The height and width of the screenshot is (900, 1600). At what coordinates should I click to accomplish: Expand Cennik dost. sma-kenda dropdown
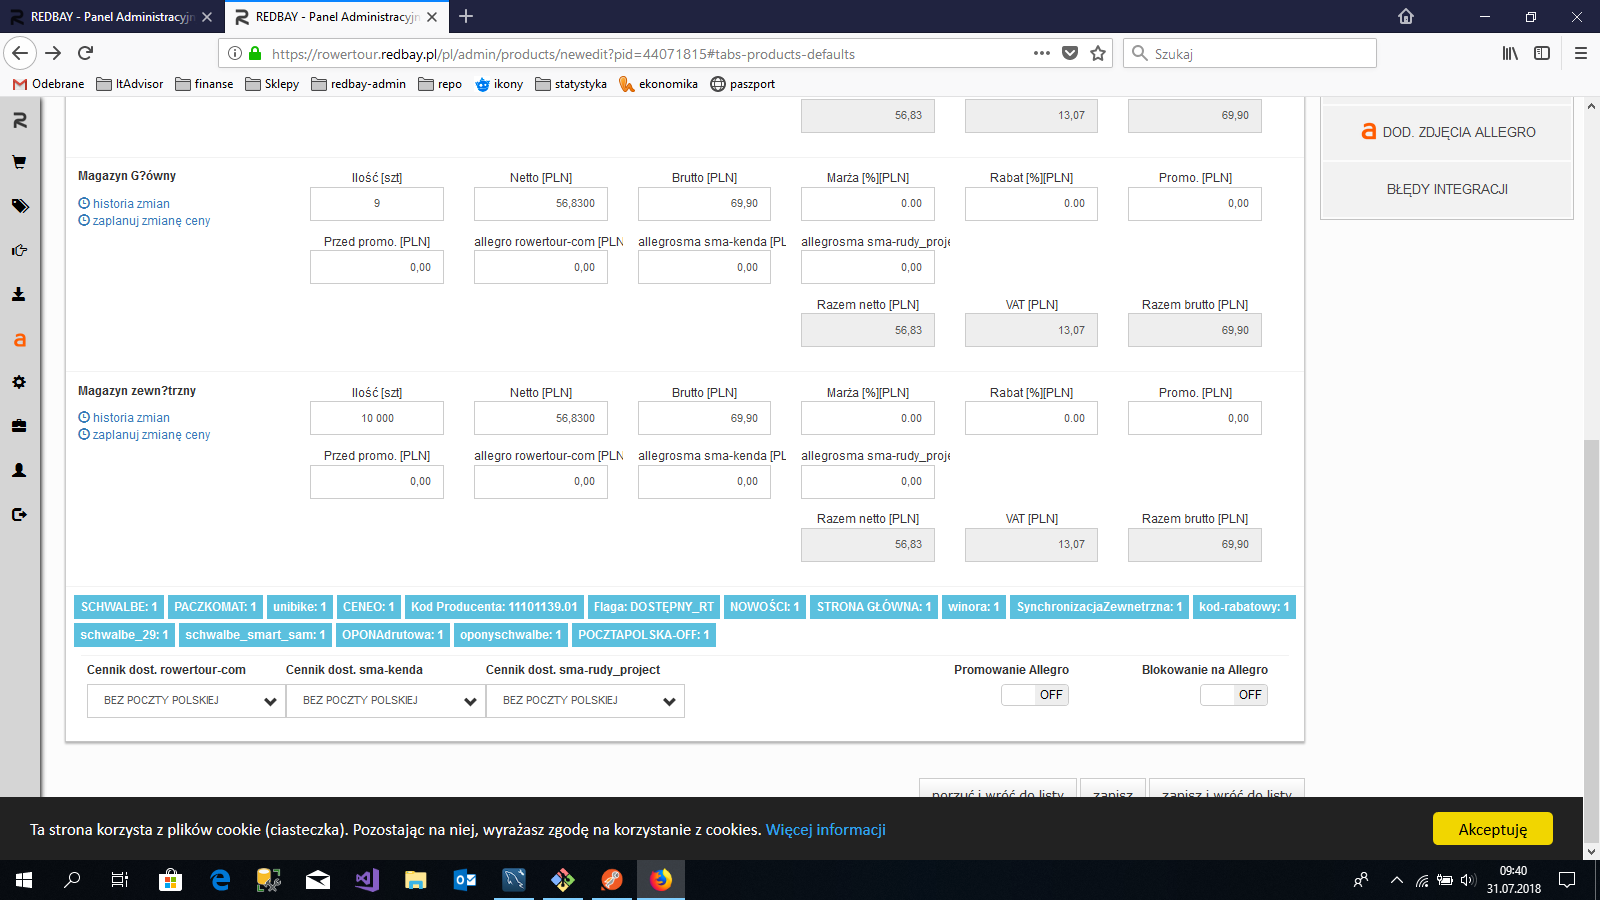coord(385,701)
